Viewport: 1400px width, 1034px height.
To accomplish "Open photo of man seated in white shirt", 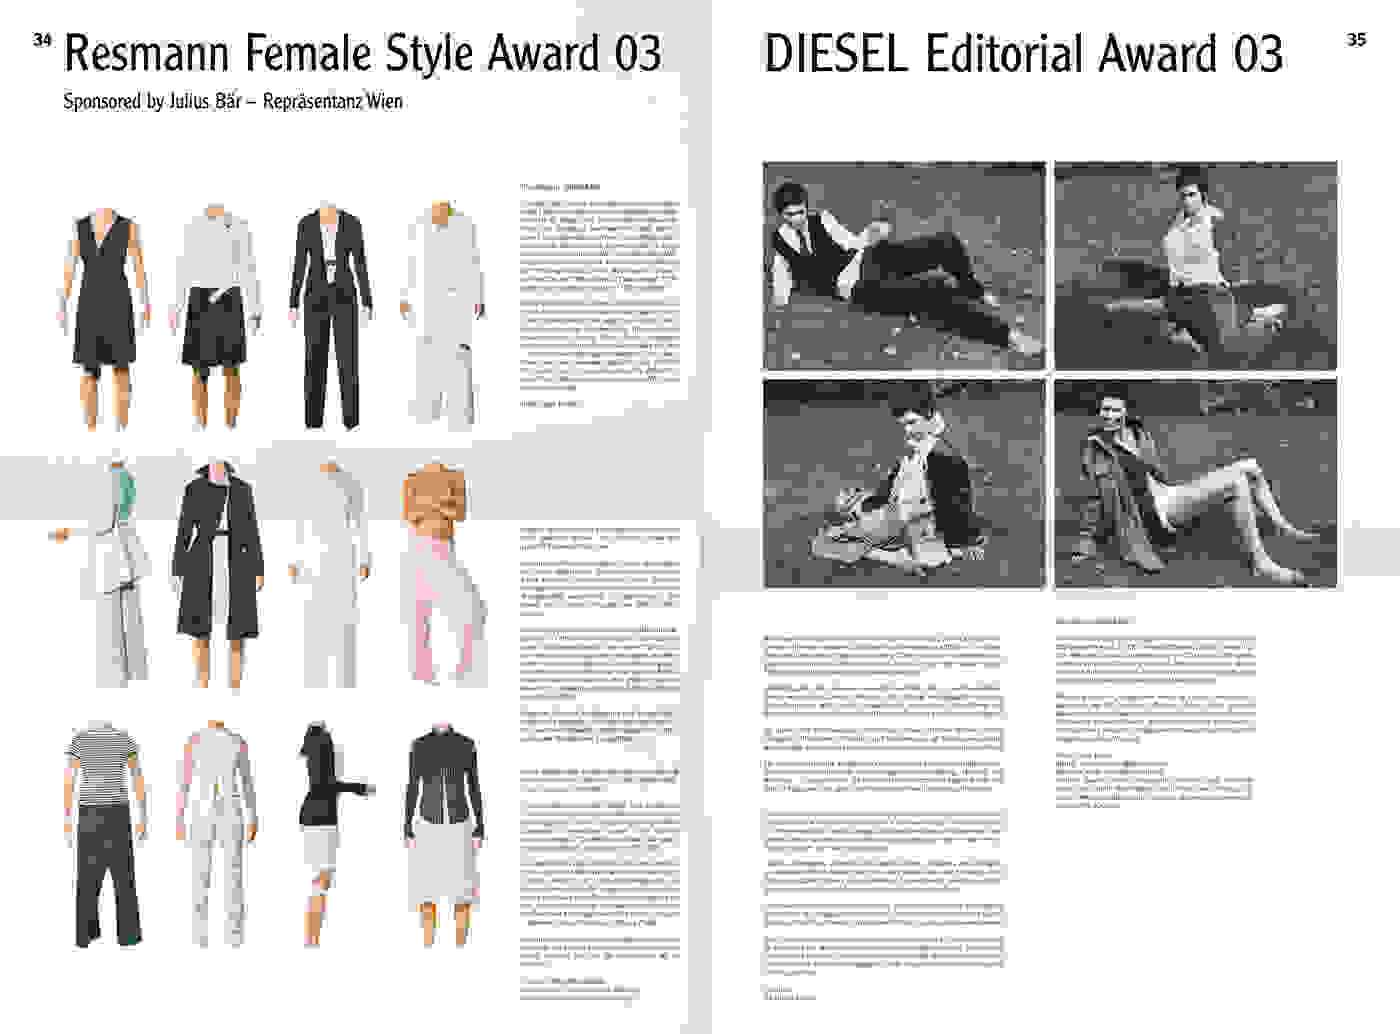I will [1196, 266].
